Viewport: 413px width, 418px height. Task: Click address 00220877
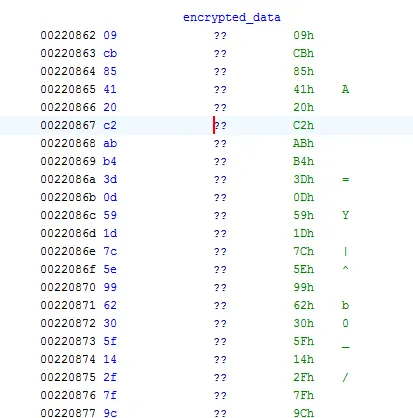68,413
